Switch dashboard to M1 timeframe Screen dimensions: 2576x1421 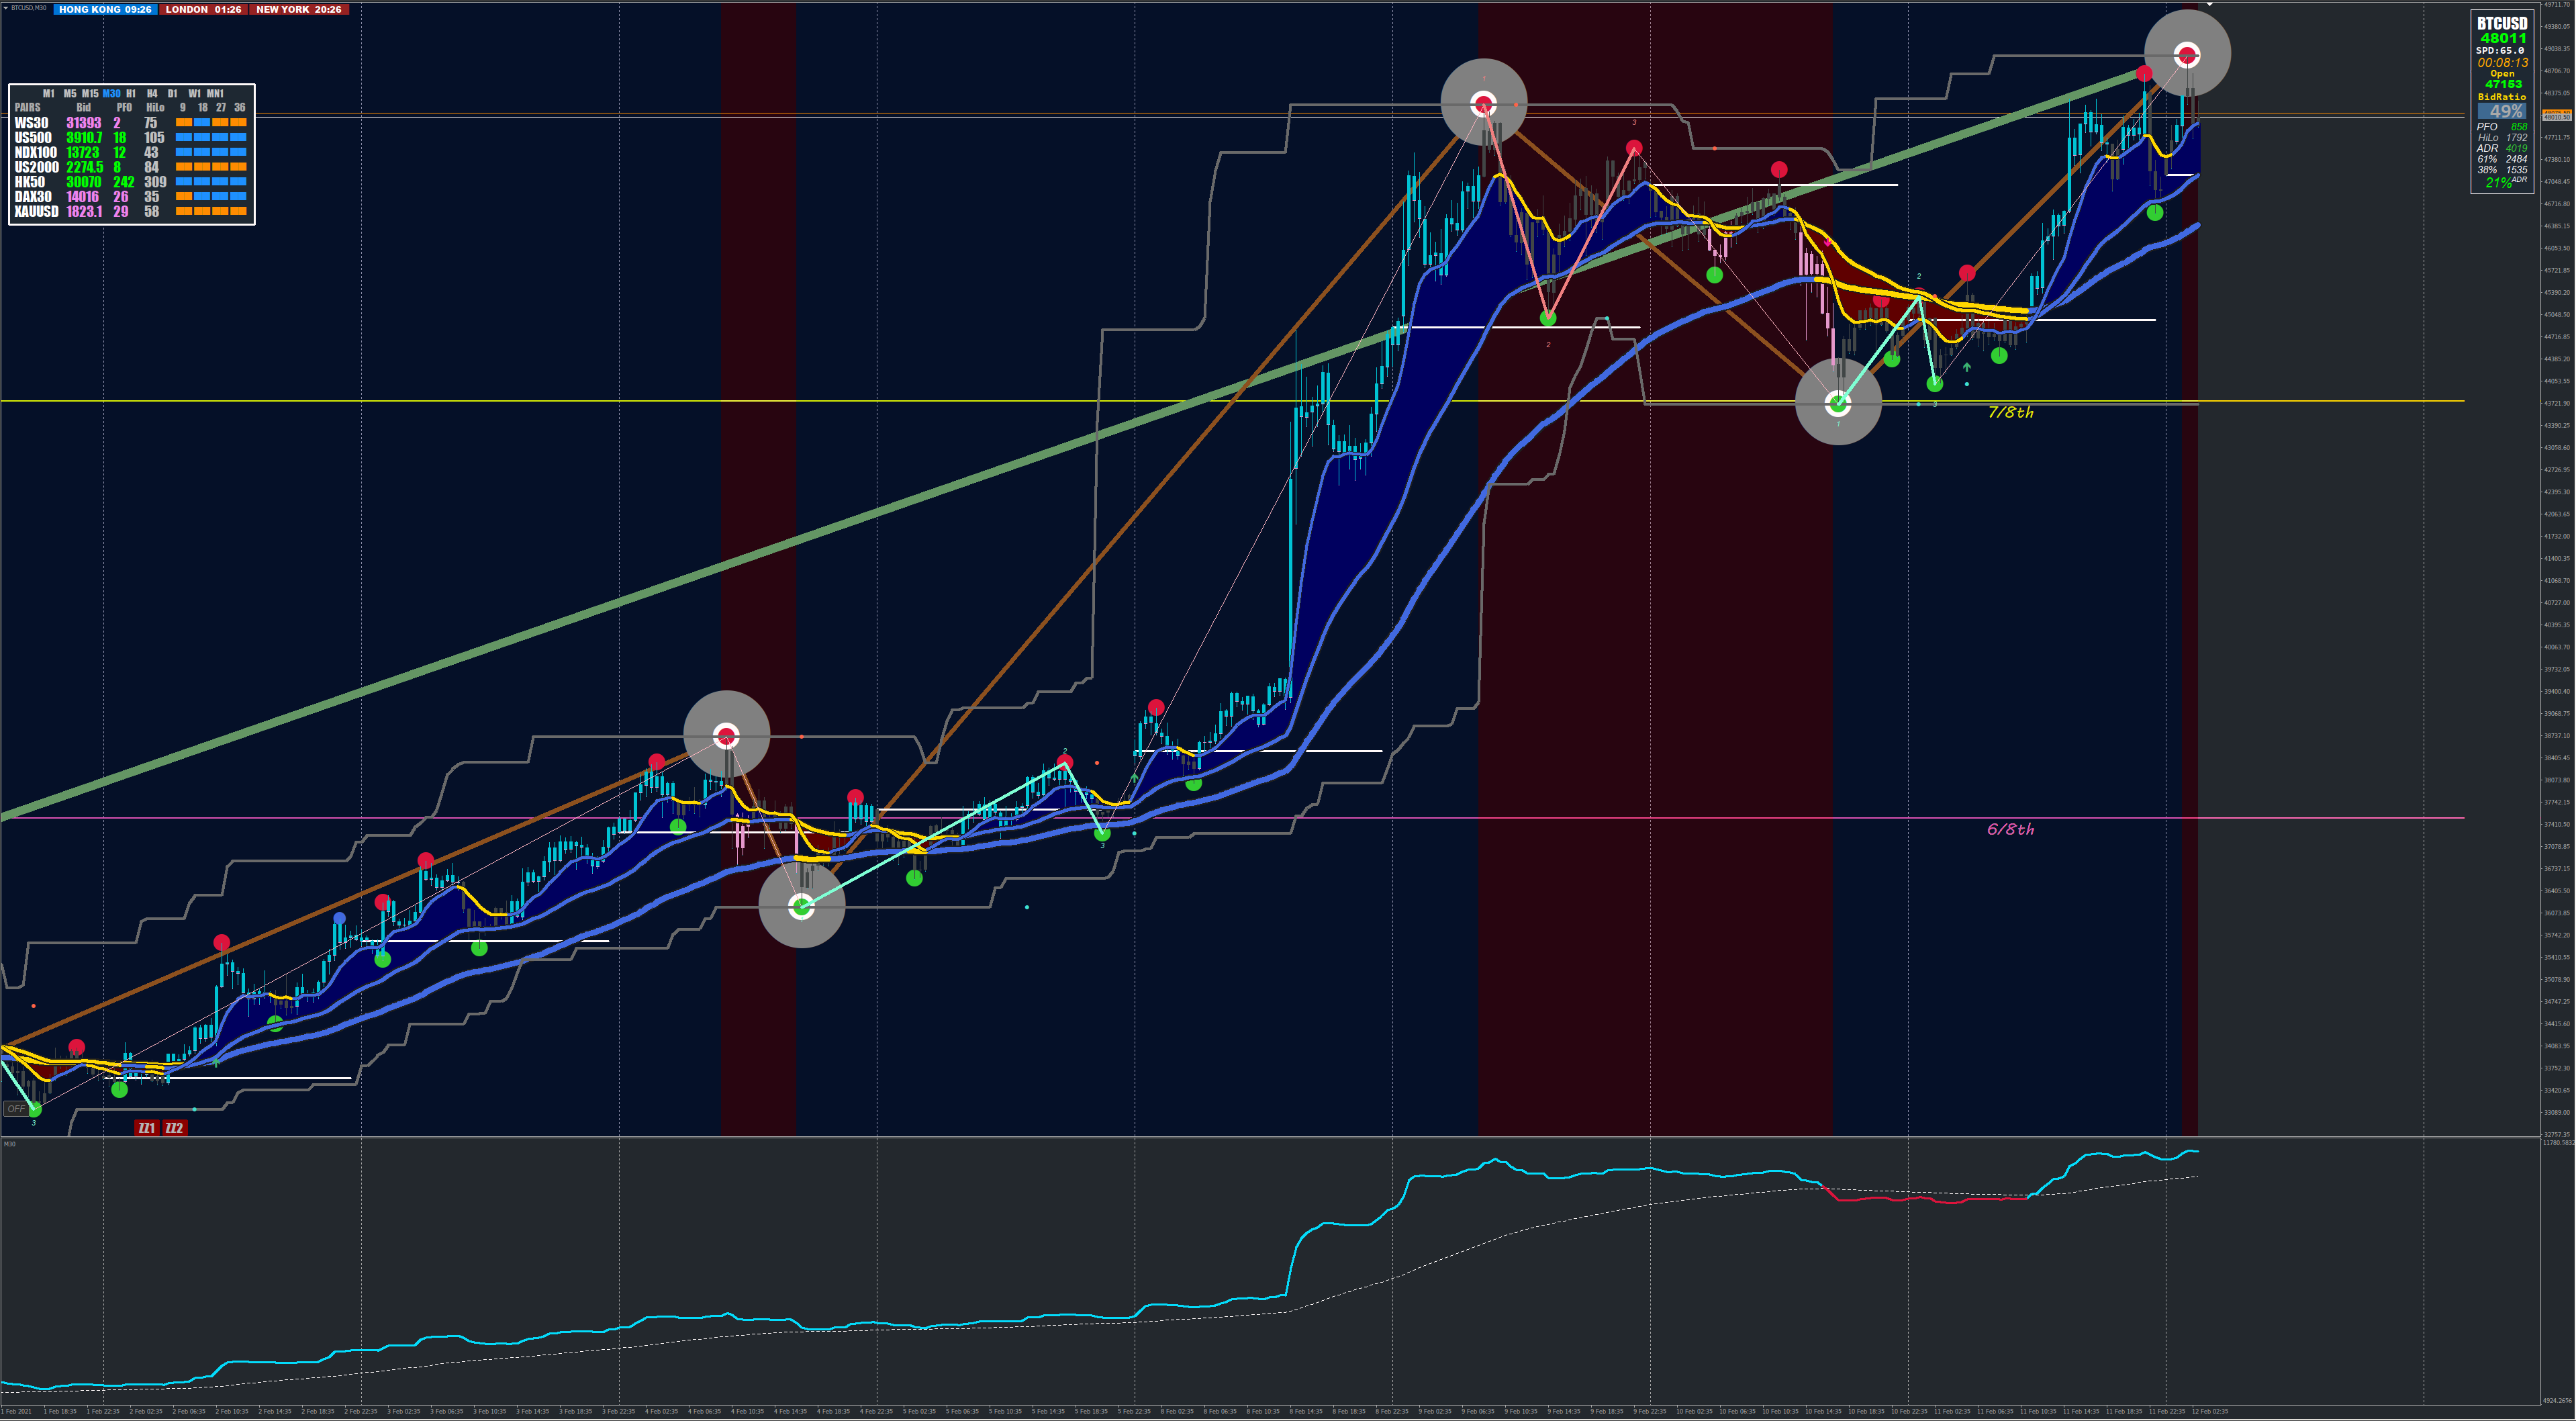(49, 93)
